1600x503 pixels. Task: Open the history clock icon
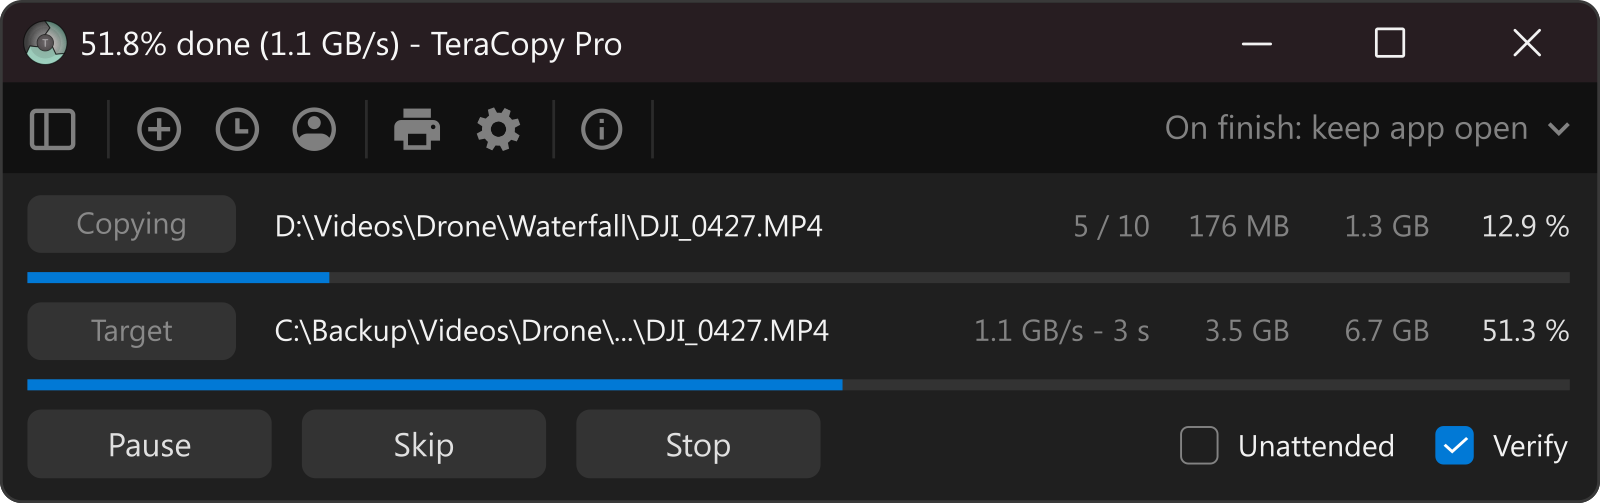(237, 129)
